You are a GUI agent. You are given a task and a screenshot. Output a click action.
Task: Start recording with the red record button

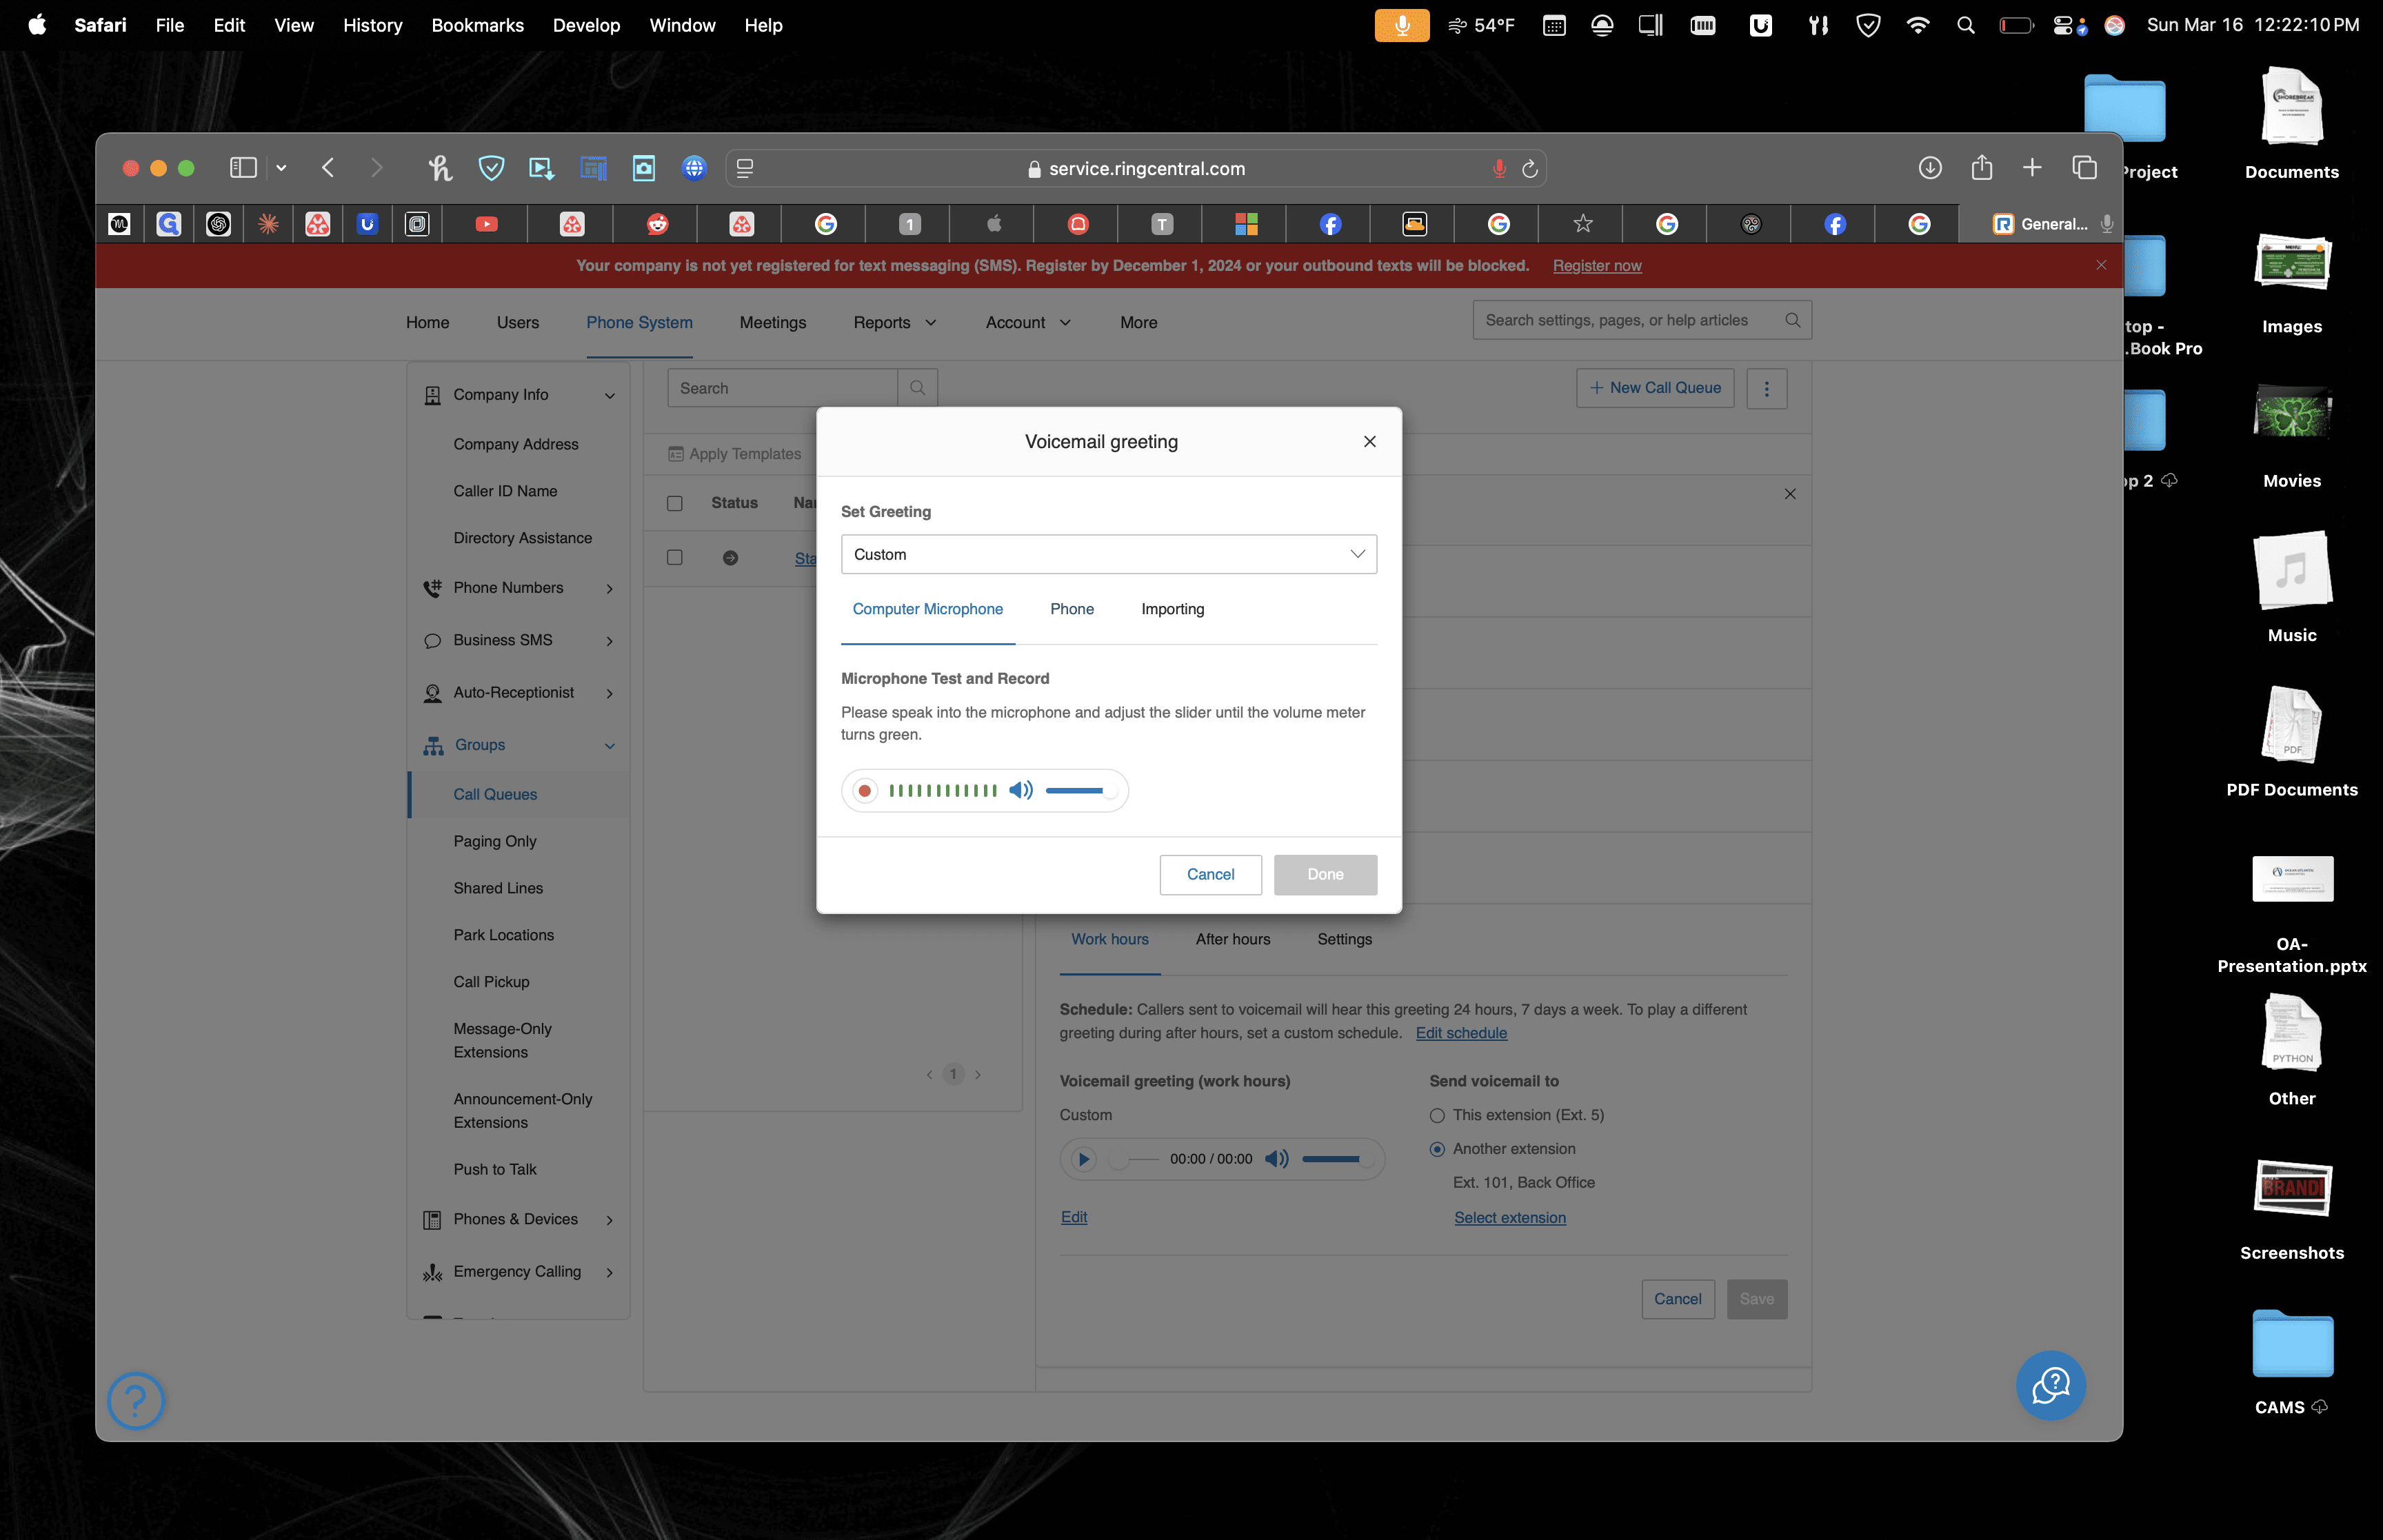865,791
